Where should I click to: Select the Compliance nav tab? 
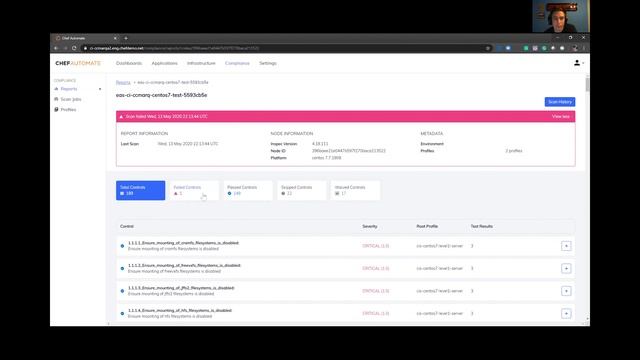[x=237, y=63]
